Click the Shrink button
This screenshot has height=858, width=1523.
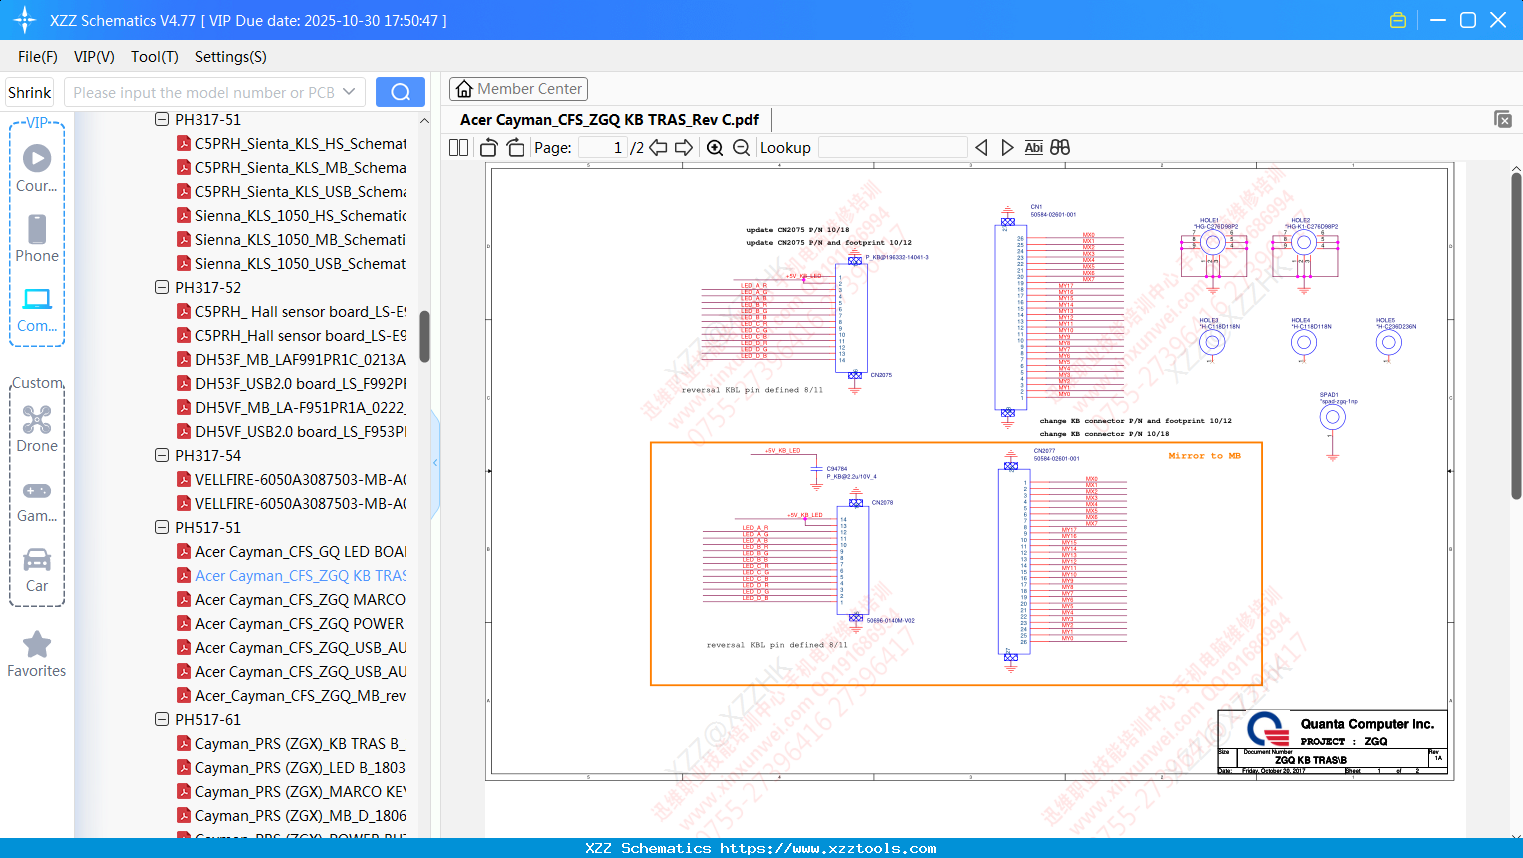coord(29,92)
